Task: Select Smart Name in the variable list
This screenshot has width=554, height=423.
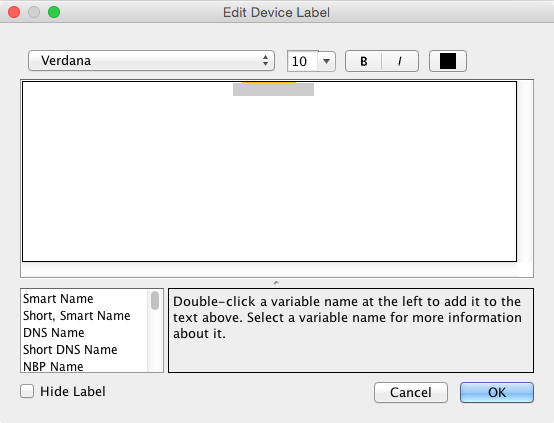Action: point(58,299)
